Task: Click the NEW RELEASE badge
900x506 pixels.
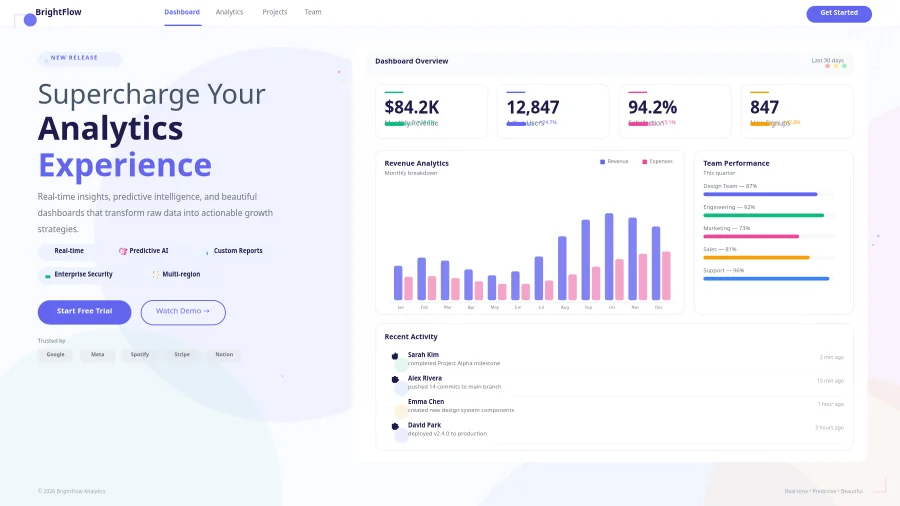Action: coord(80,59)
